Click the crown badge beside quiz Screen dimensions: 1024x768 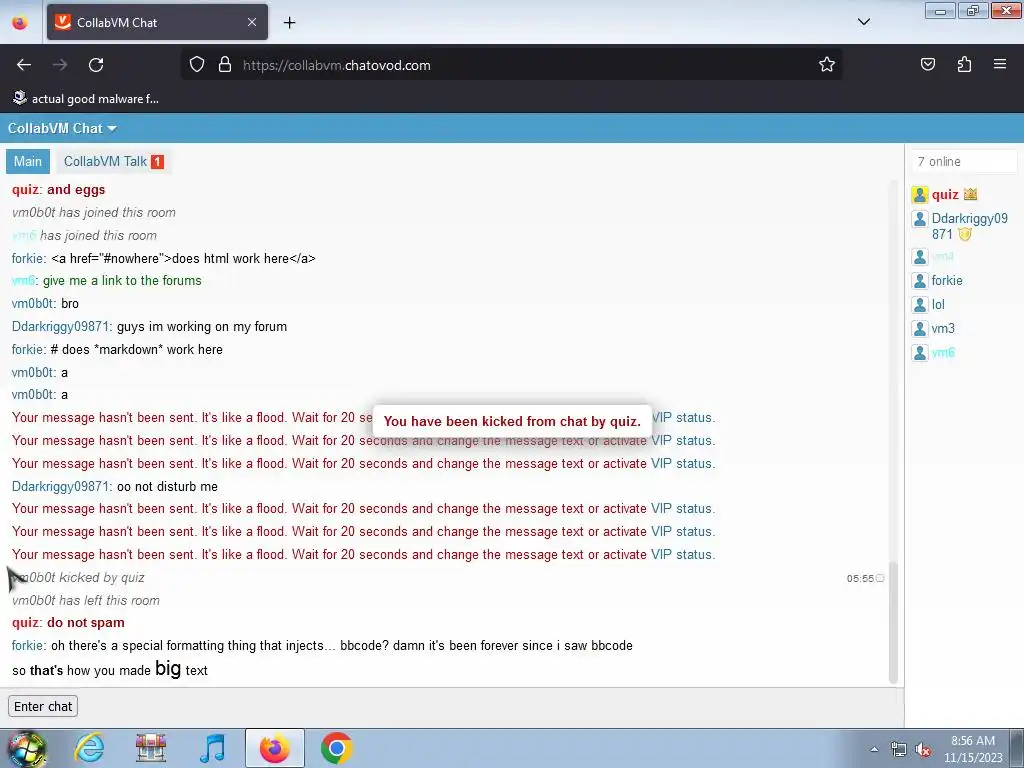pyautogui.click(x=970, y=194)
